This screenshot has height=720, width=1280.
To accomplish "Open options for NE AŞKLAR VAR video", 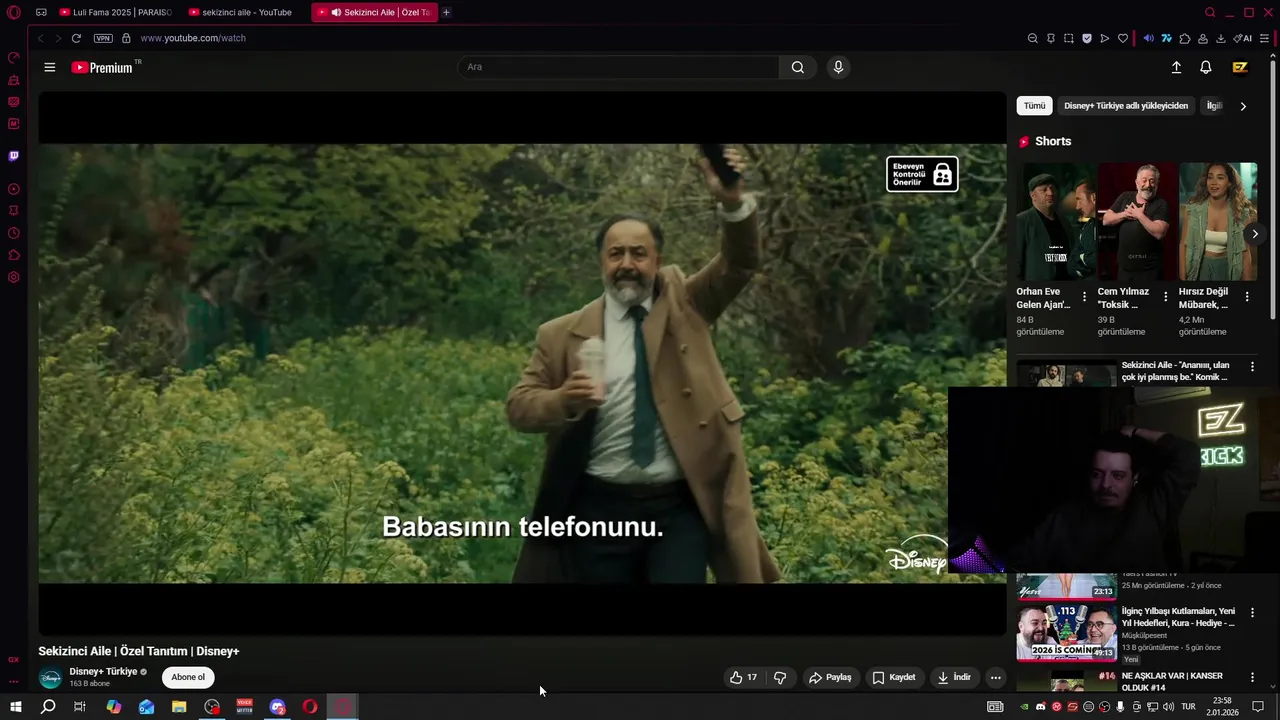I will [1252, 677].
